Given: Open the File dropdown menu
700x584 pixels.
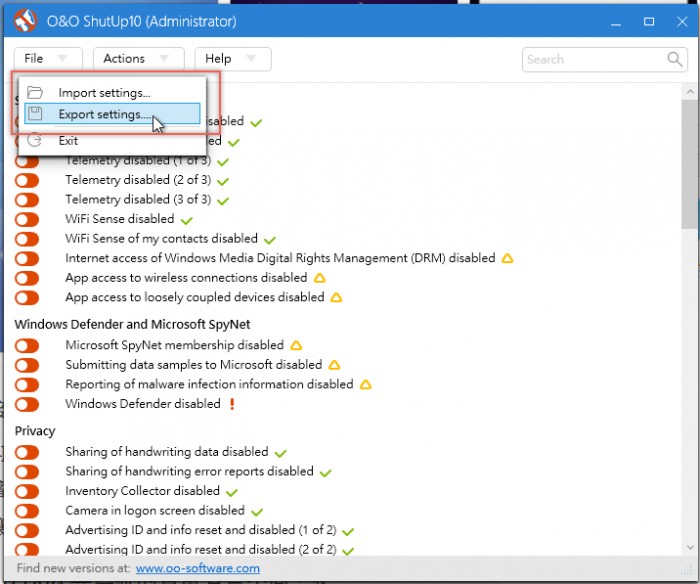Looking at the screenshot, I should coord(48,58).
